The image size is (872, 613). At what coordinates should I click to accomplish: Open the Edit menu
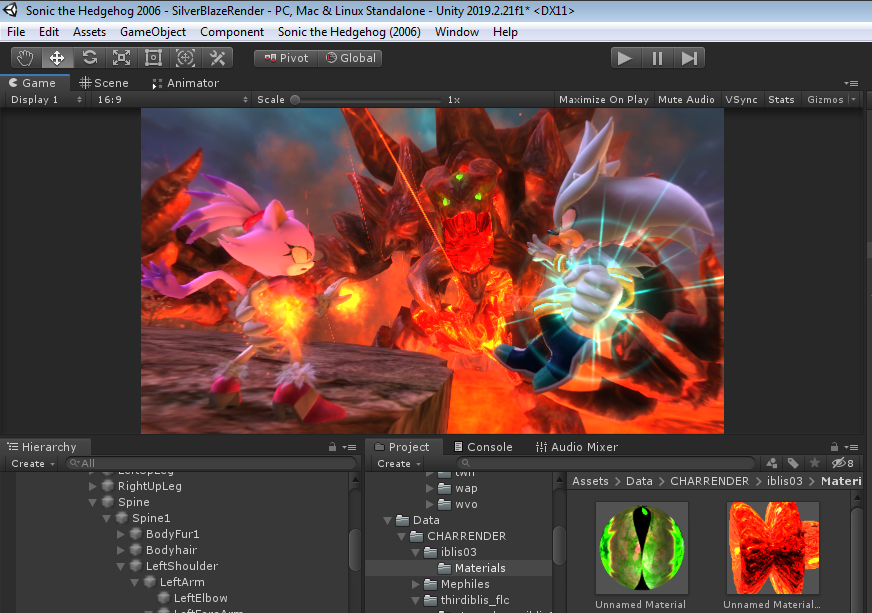point(49,32)
